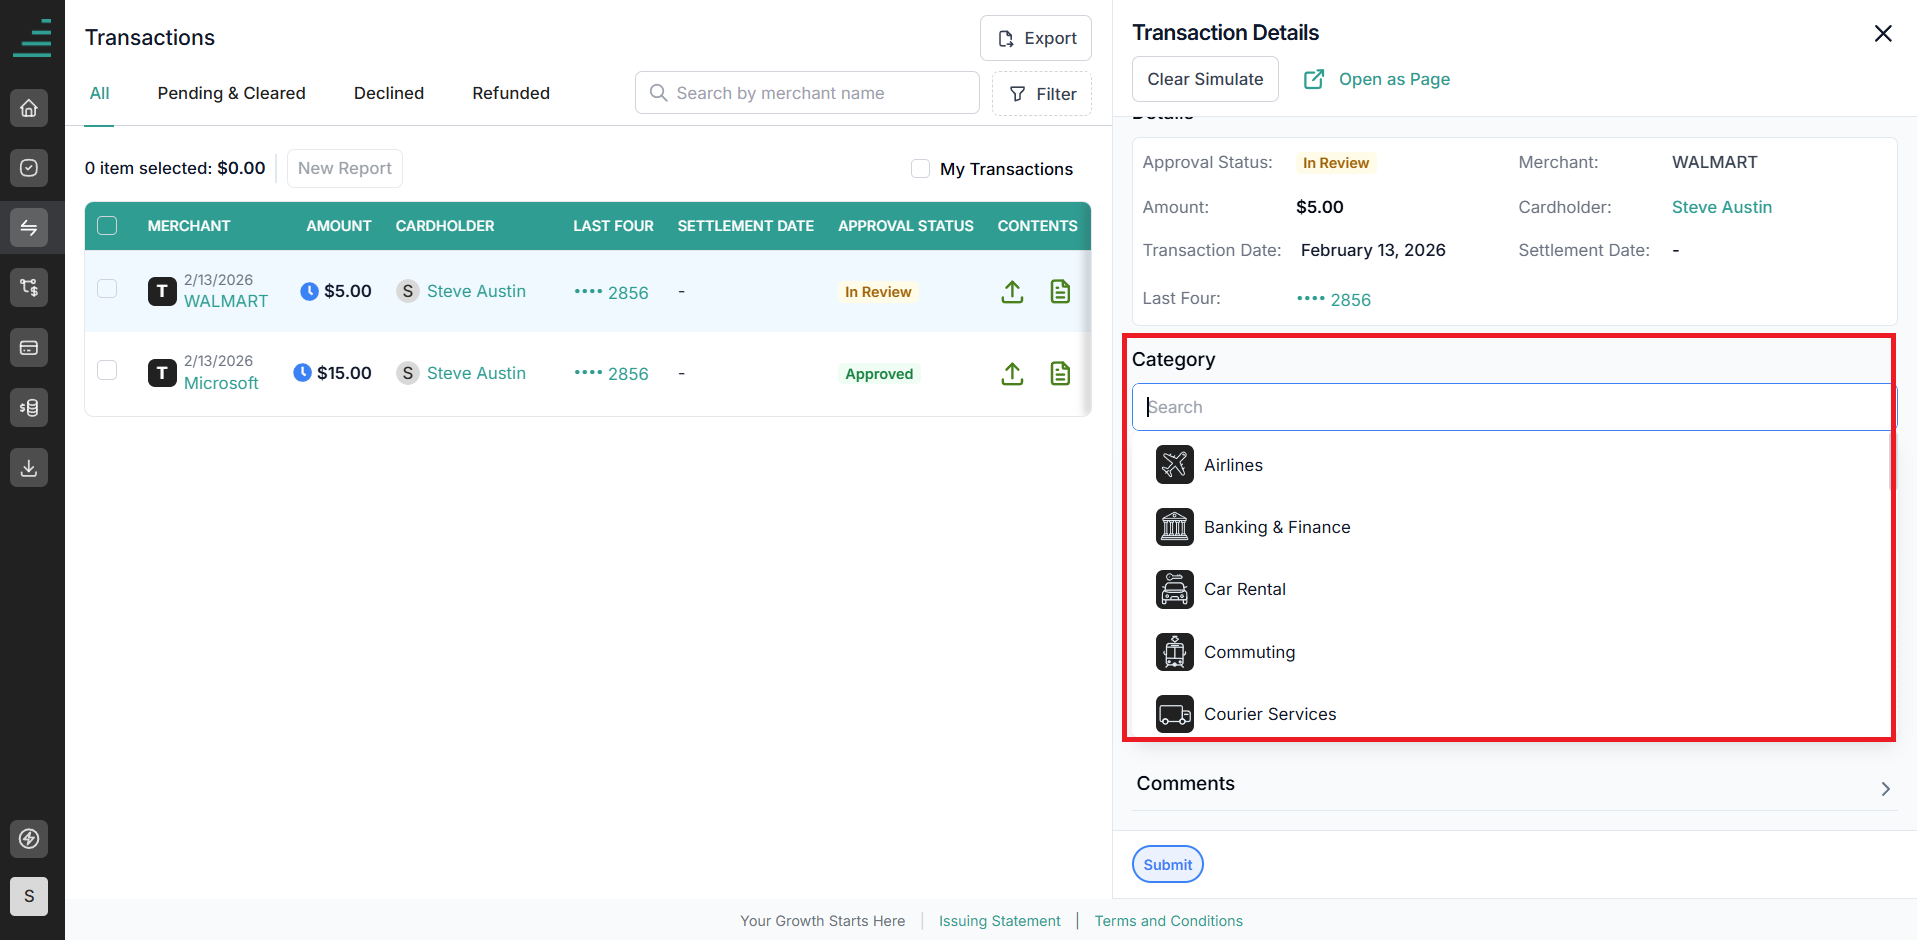This screenshot has height=940, width=1917.
Task: Open the Open as Page link
Action: coord(1377,79)
